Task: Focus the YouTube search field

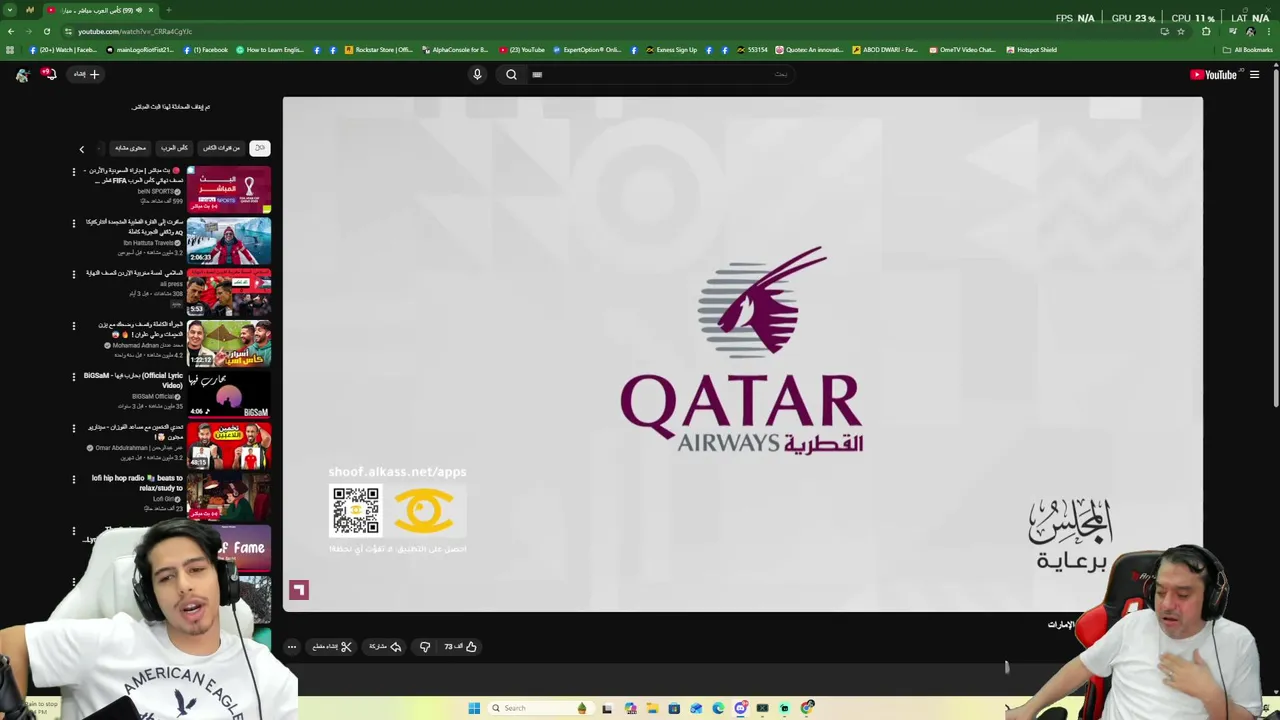Action: pos(660,74)
